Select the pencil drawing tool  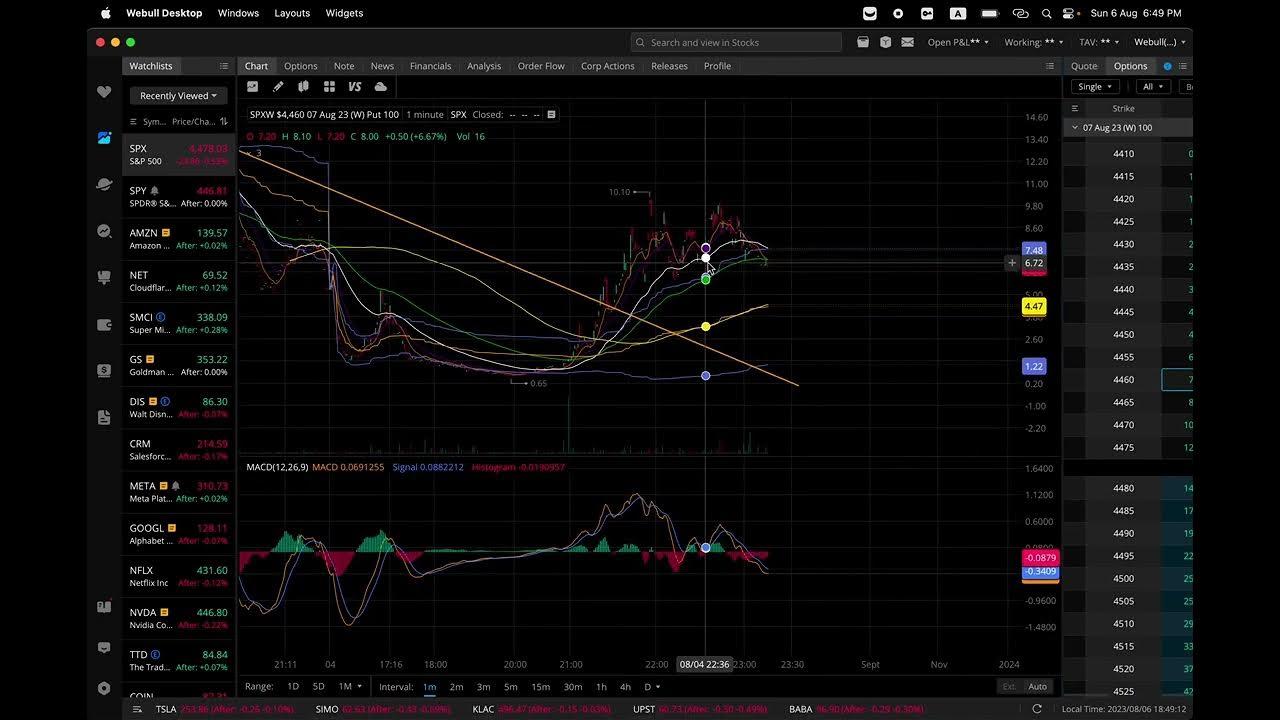point(278,87)
